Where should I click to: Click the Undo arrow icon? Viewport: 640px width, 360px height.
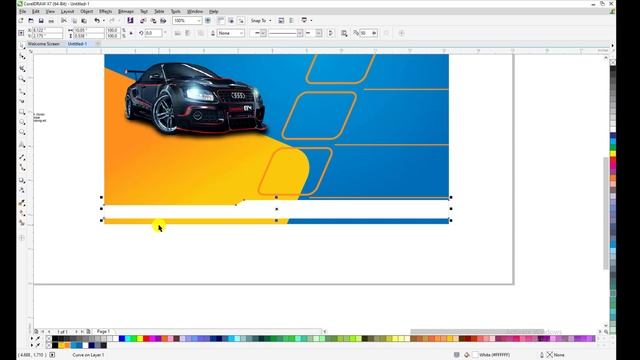pyautogui.click(x=97, y=20)
